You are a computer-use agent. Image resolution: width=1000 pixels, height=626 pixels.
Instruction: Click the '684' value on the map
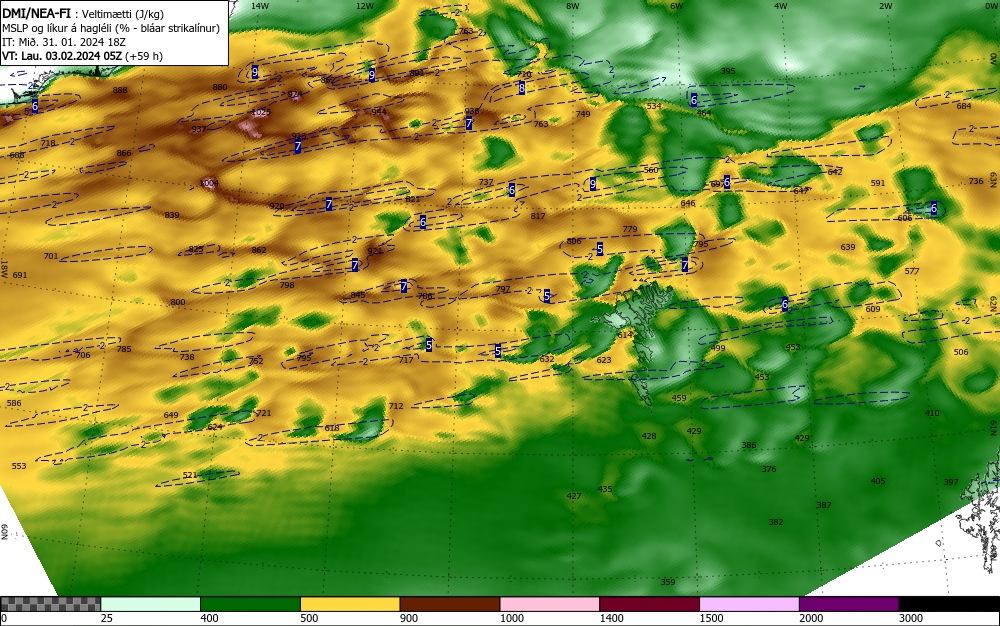(964, 106)
